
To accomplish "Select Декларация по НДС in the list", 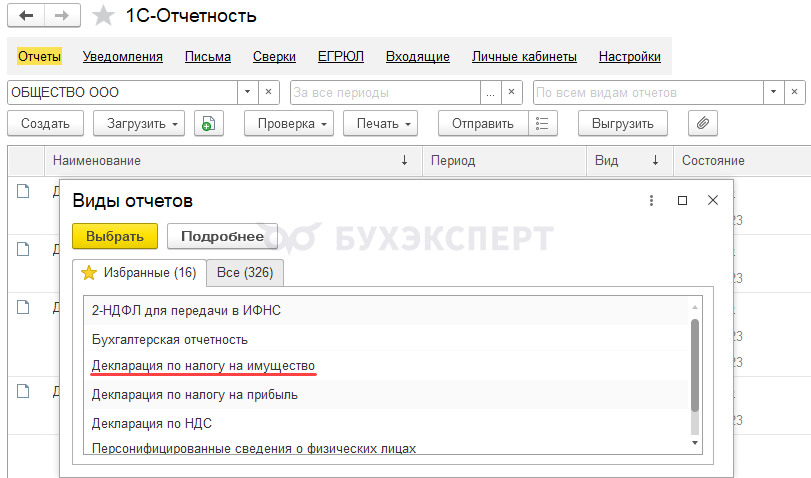I will coord(387,423).
